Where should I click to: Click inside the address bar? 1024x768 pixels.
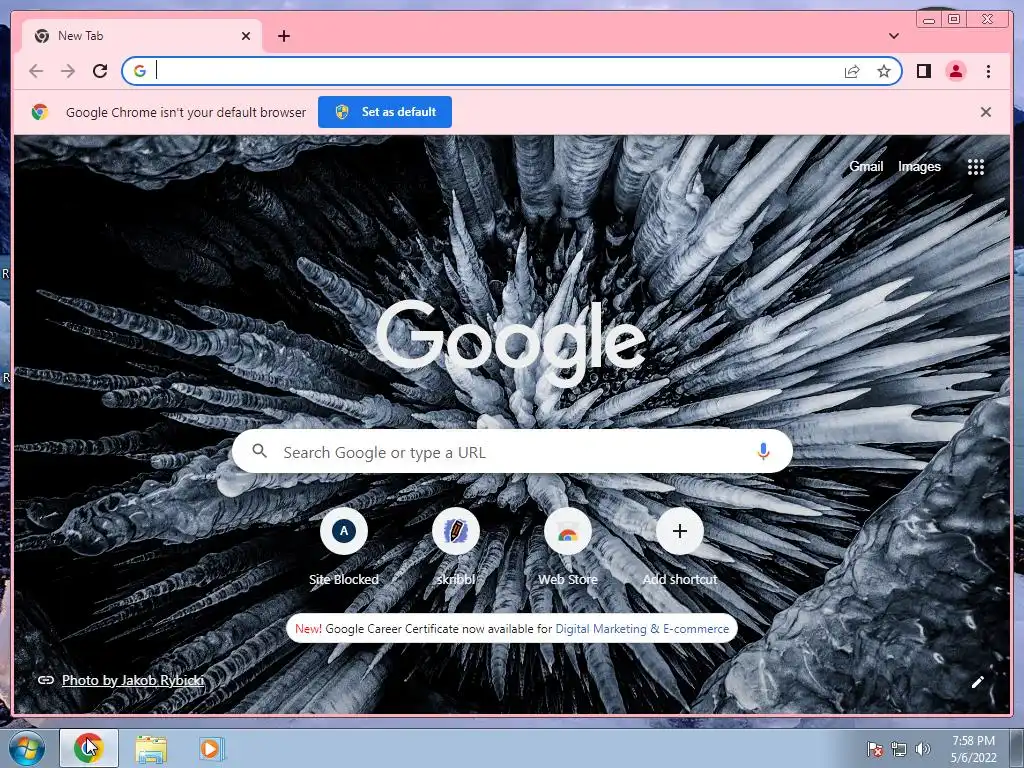(x=512, y=71)
